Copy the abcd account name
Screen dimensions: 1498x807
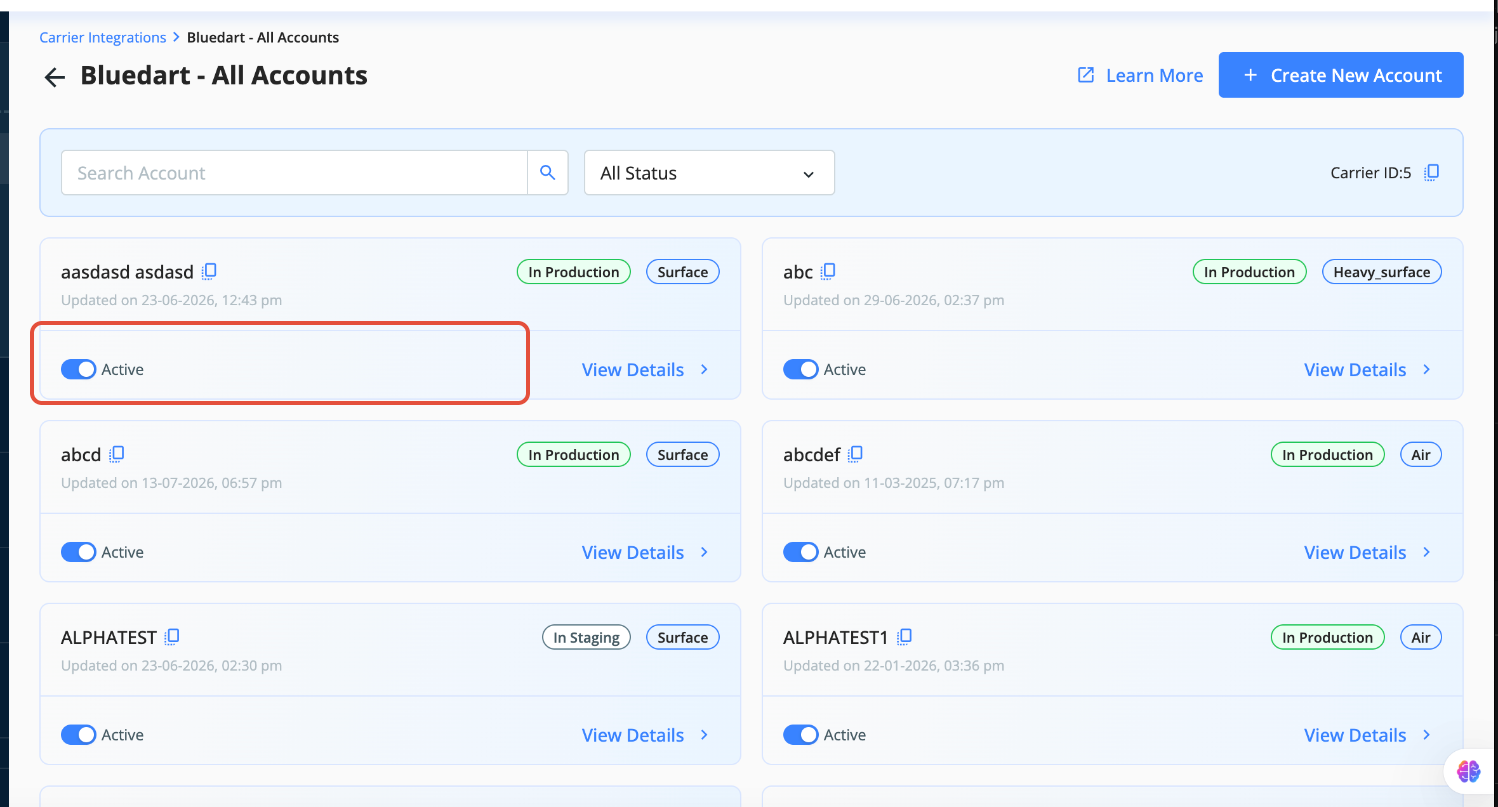(x=116, y=455)
